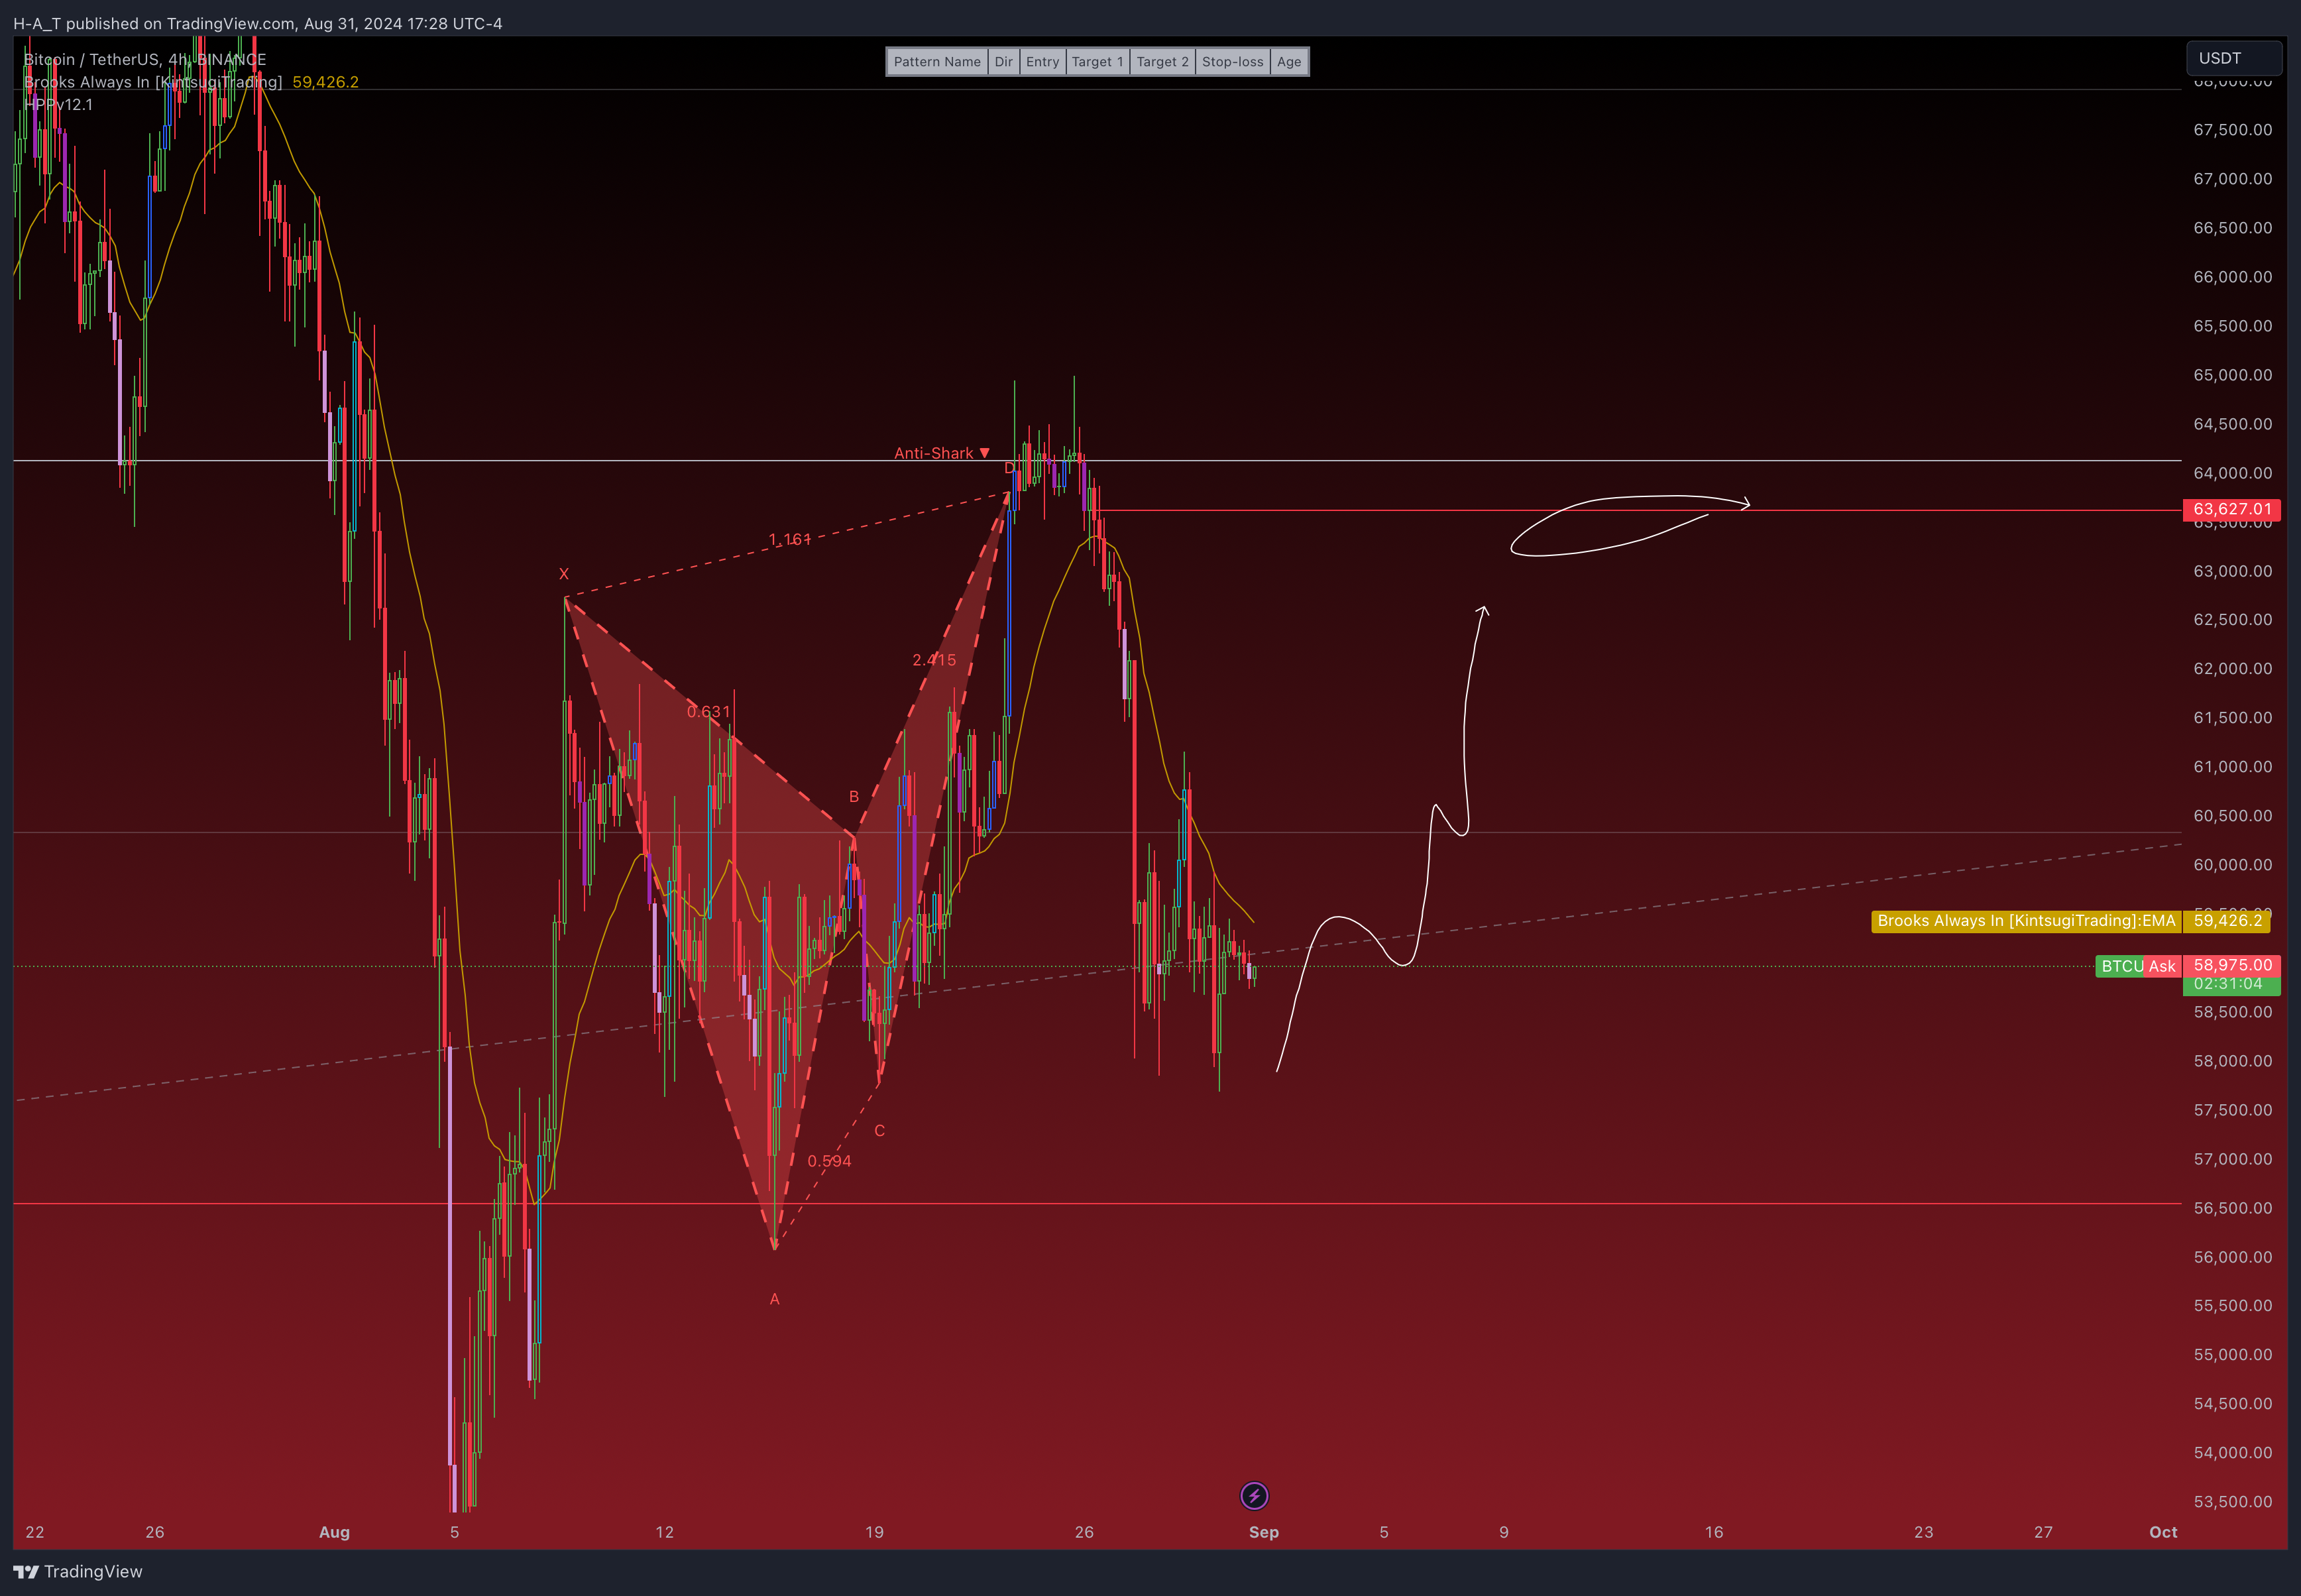Select the Entry column header
This screenshot has width=2301, height=1596.
pyautogui.click(x=1042, y=62)
